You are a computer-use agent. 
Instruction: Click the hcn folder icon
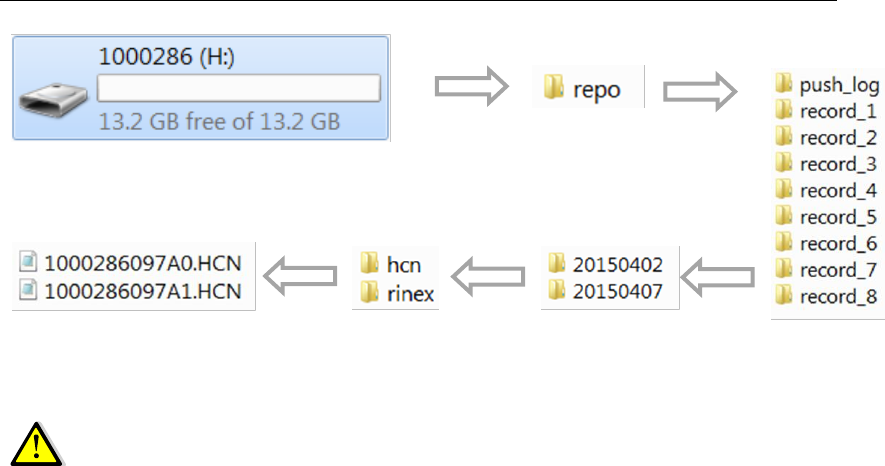pos(369,267)
